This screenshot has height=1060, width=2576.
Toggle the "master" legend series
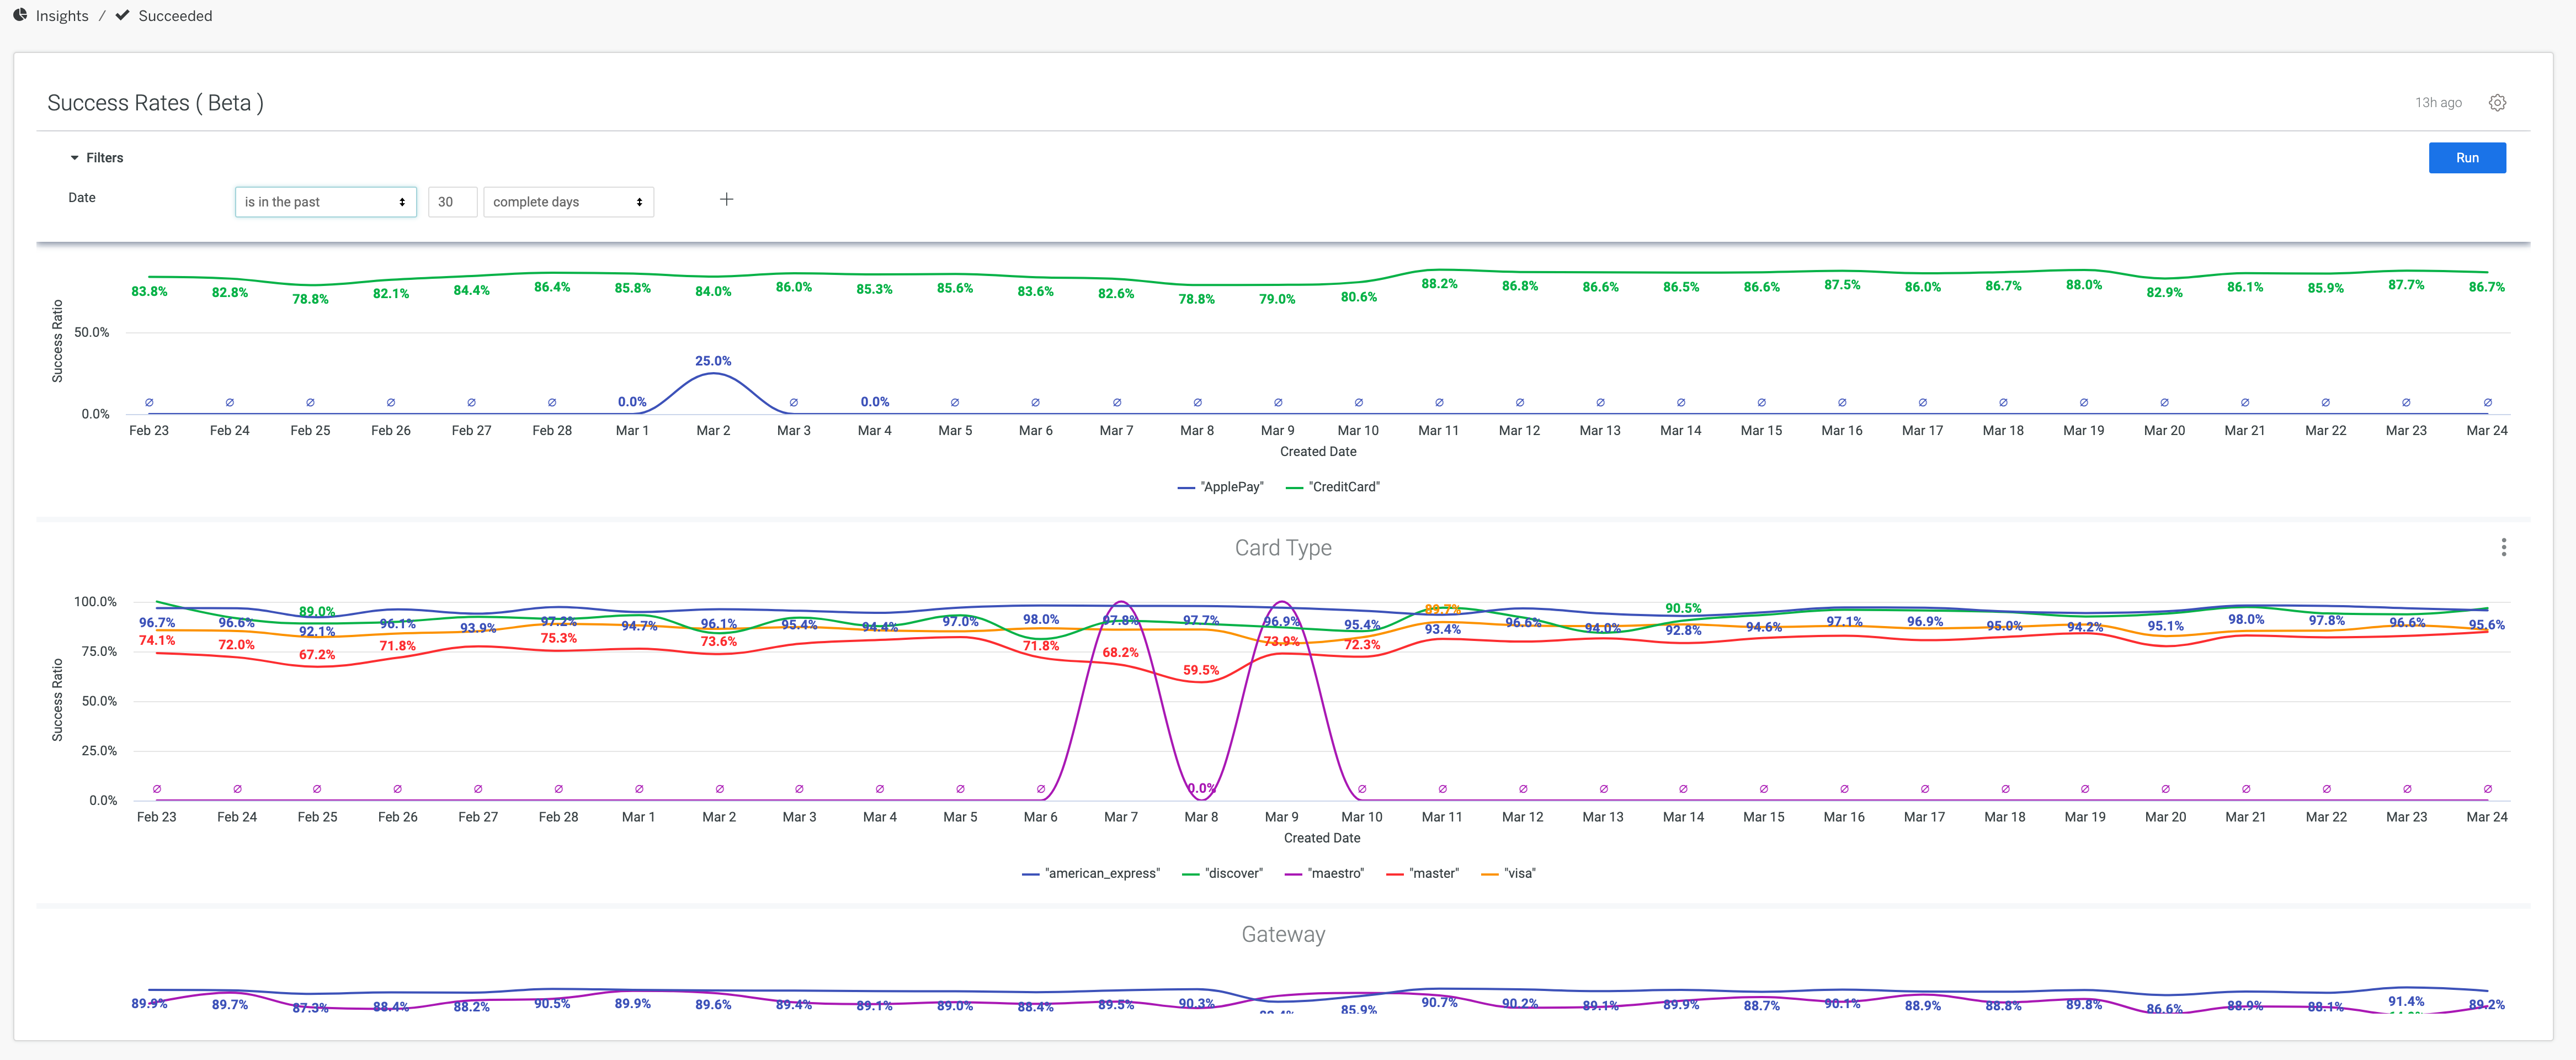pos(1422,873)
